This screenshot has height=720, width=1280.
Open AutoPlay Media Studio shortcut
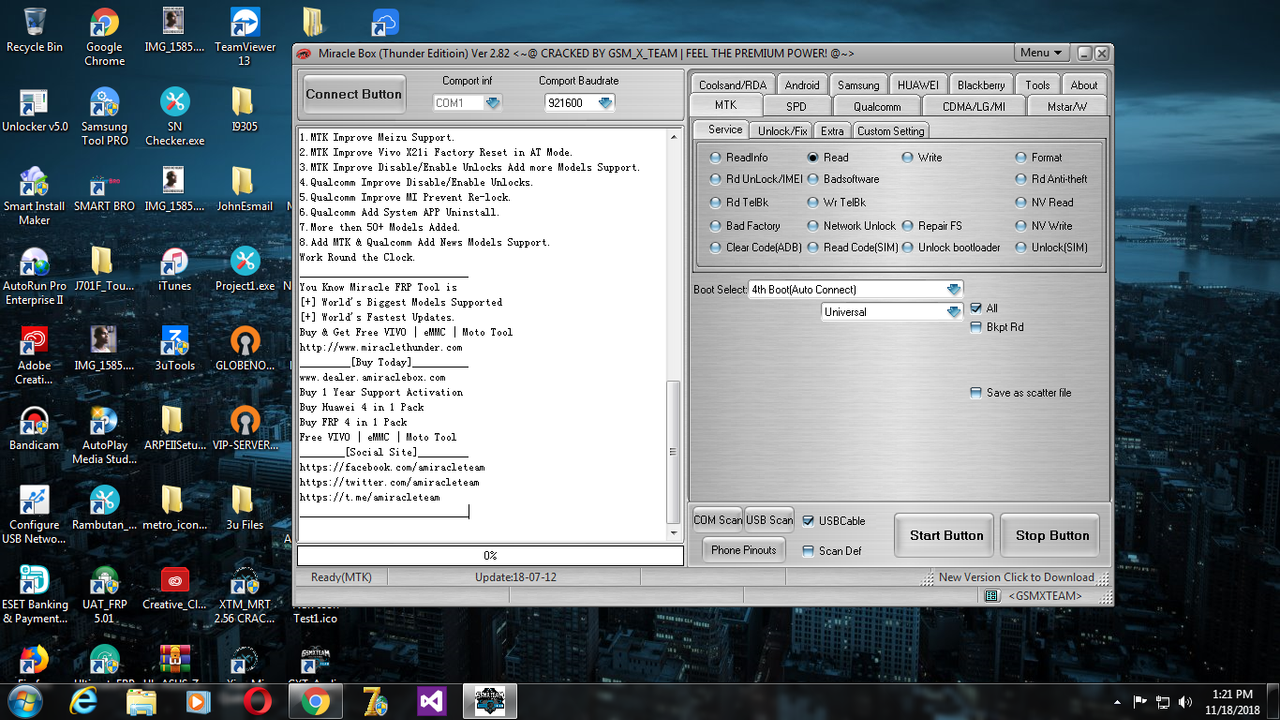pos(104,435)
